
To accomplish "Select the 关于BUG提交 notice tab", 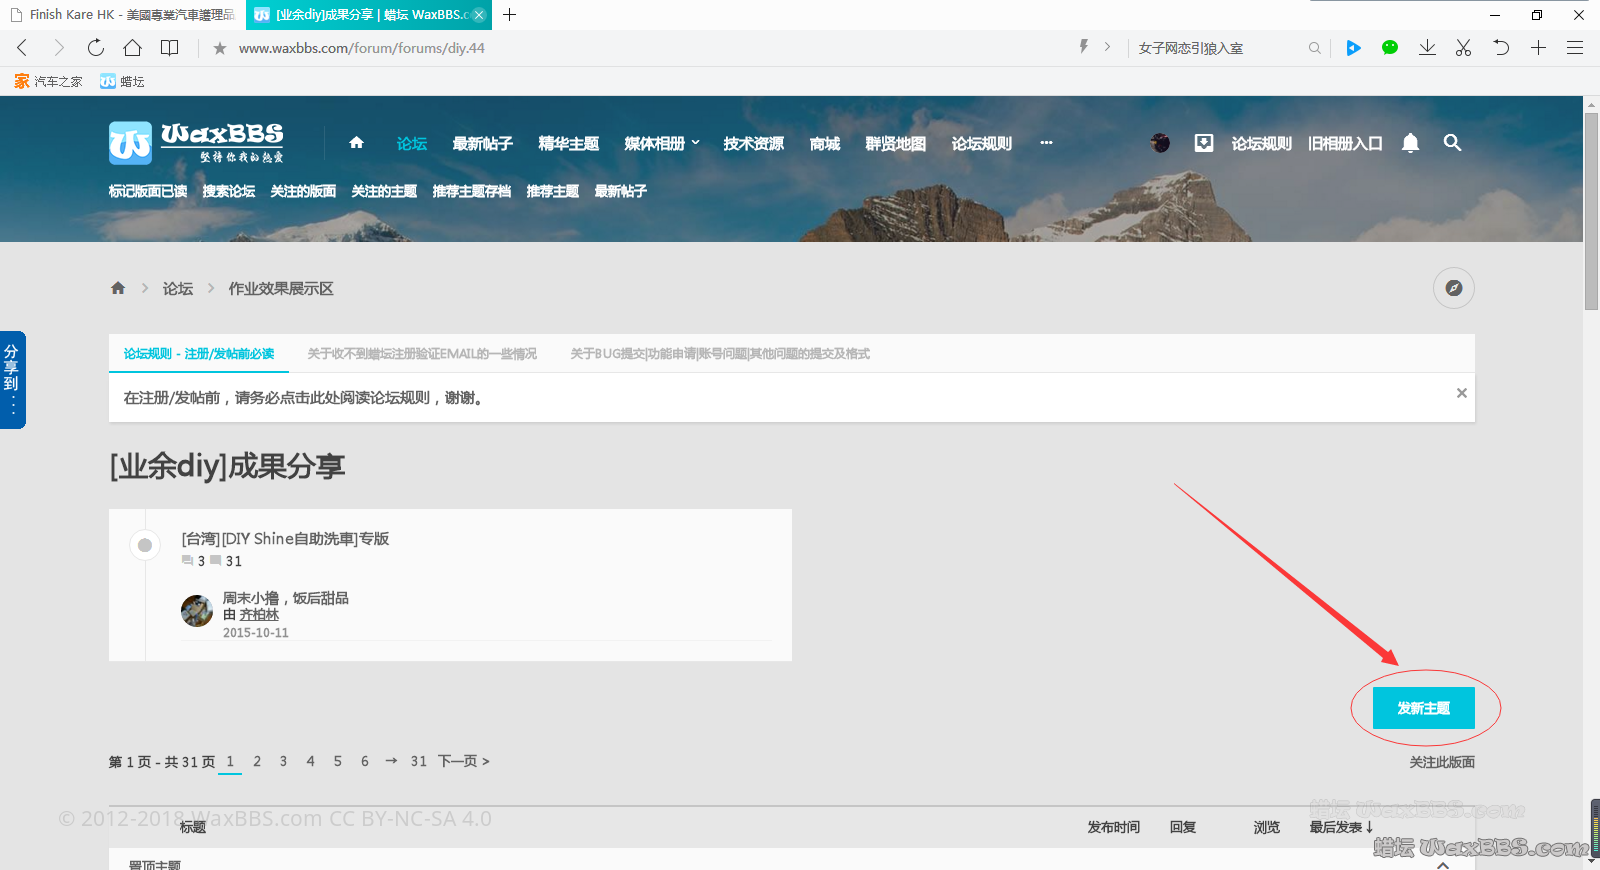I will tap(720, 353).
